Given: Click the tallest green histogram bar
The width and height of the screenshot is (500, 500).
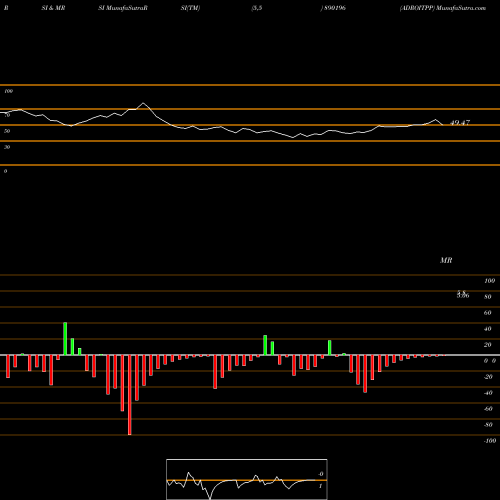Looking at the screenshot, I should pyautogui.click(x=65, y=339).
